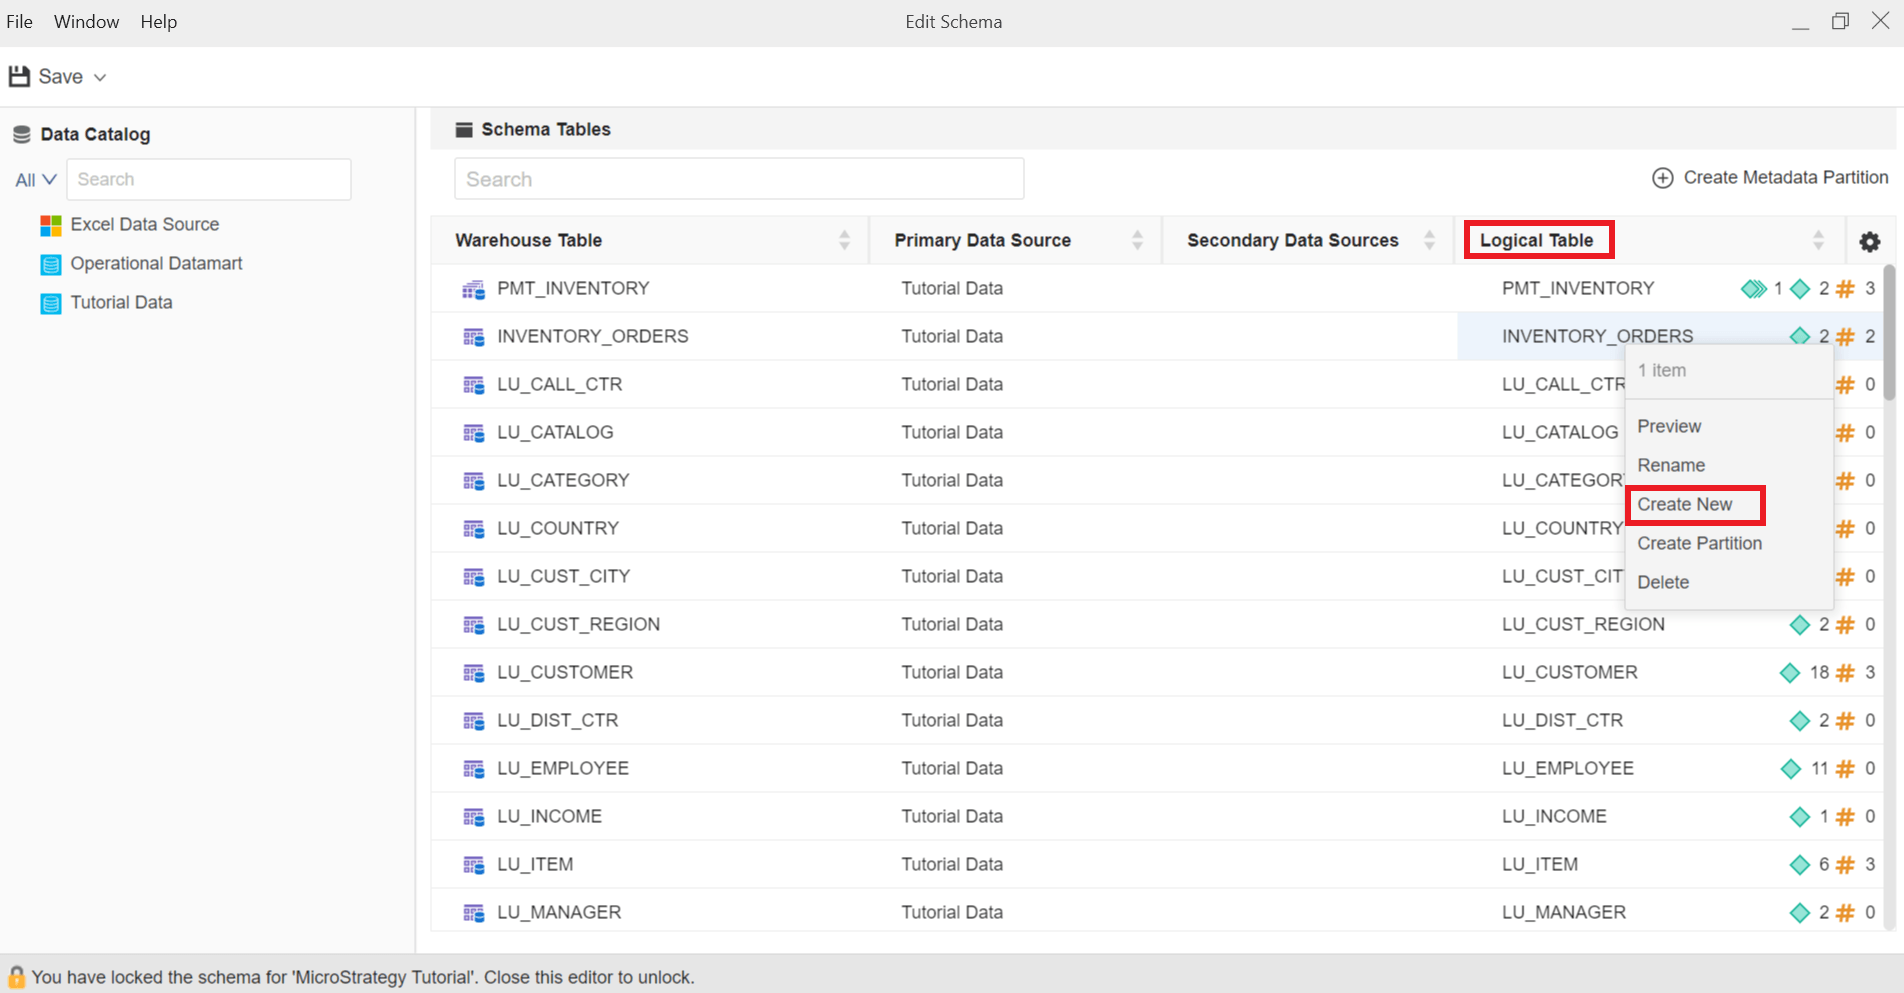Click the LU_CUSTOMER attribute diamond icon
The height and width of the screenshot is (993, 1904).
pos(1790,673)
